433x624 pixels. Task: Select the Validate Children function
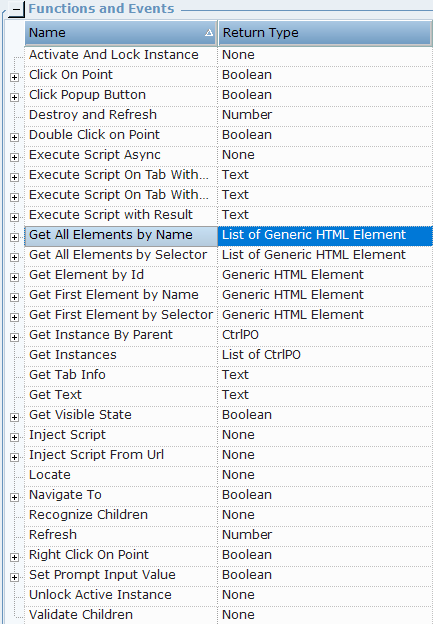(x=81, y=614)
